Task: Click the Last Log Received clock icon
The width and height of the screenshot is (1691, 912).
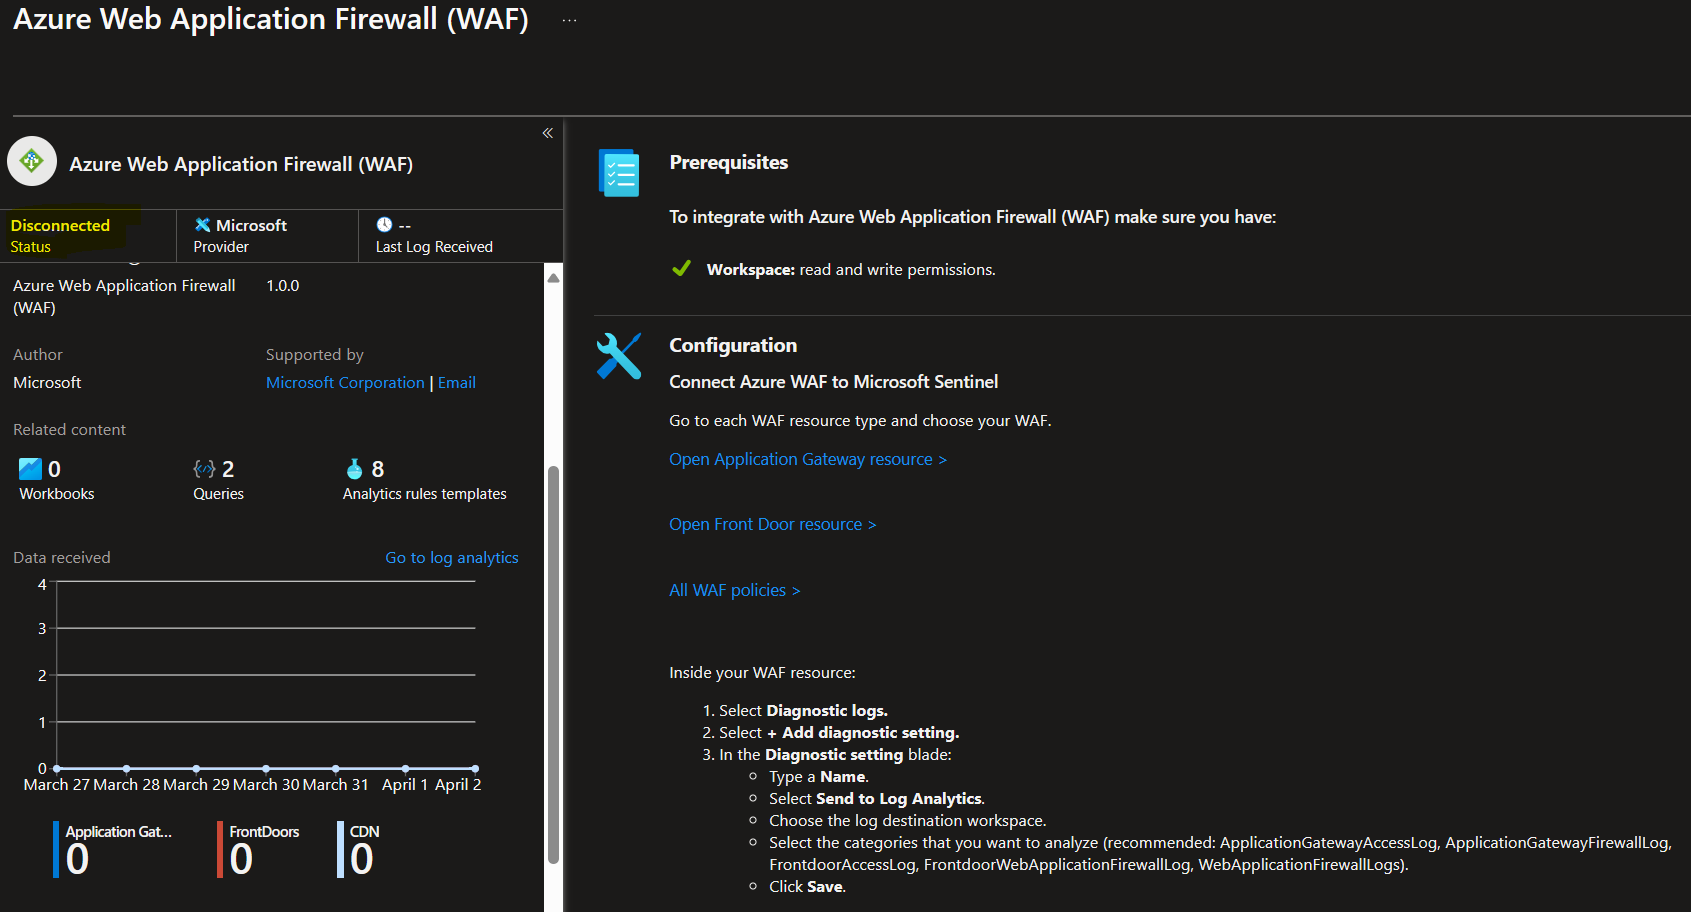Action: (384, 225)
